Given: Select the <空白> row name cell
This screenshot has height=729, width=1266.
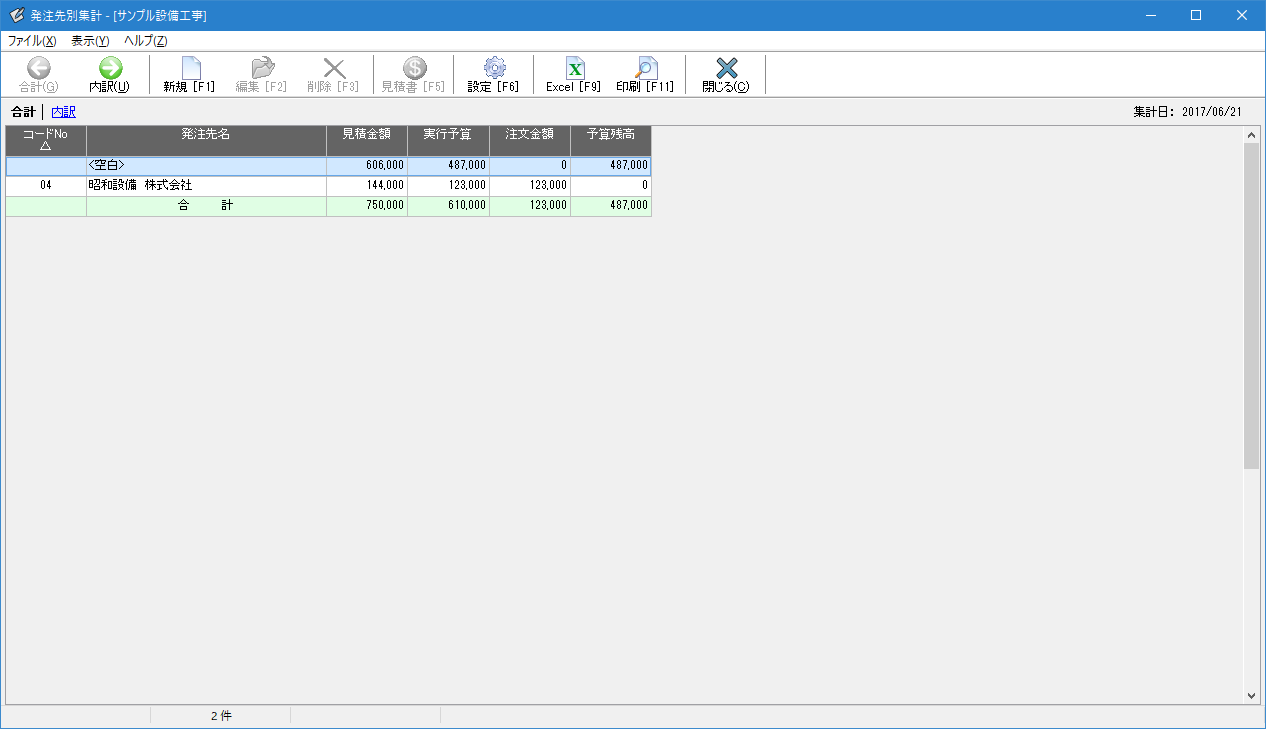Looking at the screenshot, I should (206, 166).
